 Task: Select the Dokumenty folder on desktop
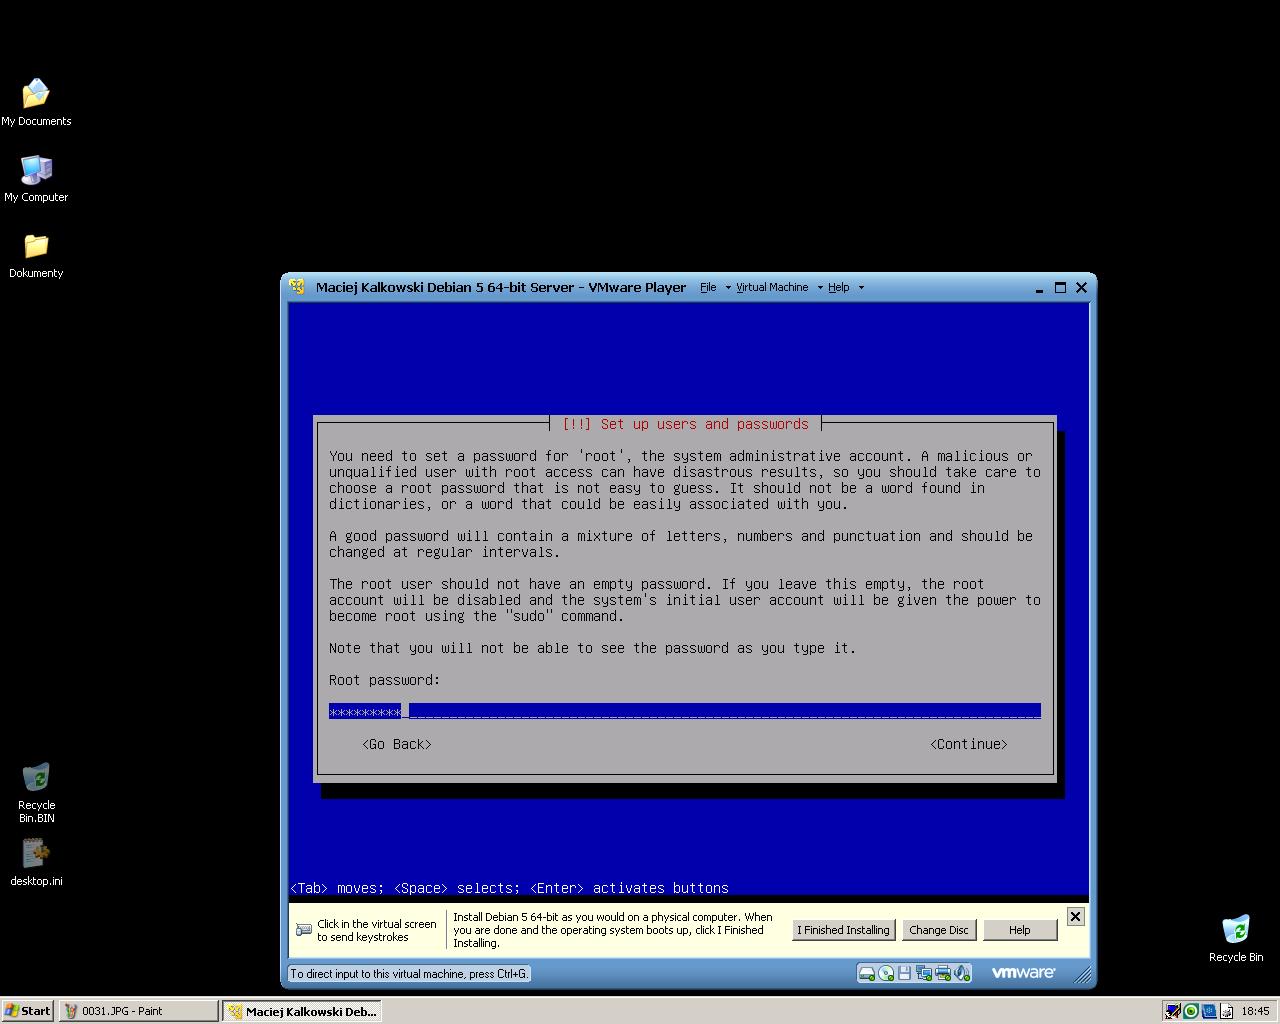[36, 255]
